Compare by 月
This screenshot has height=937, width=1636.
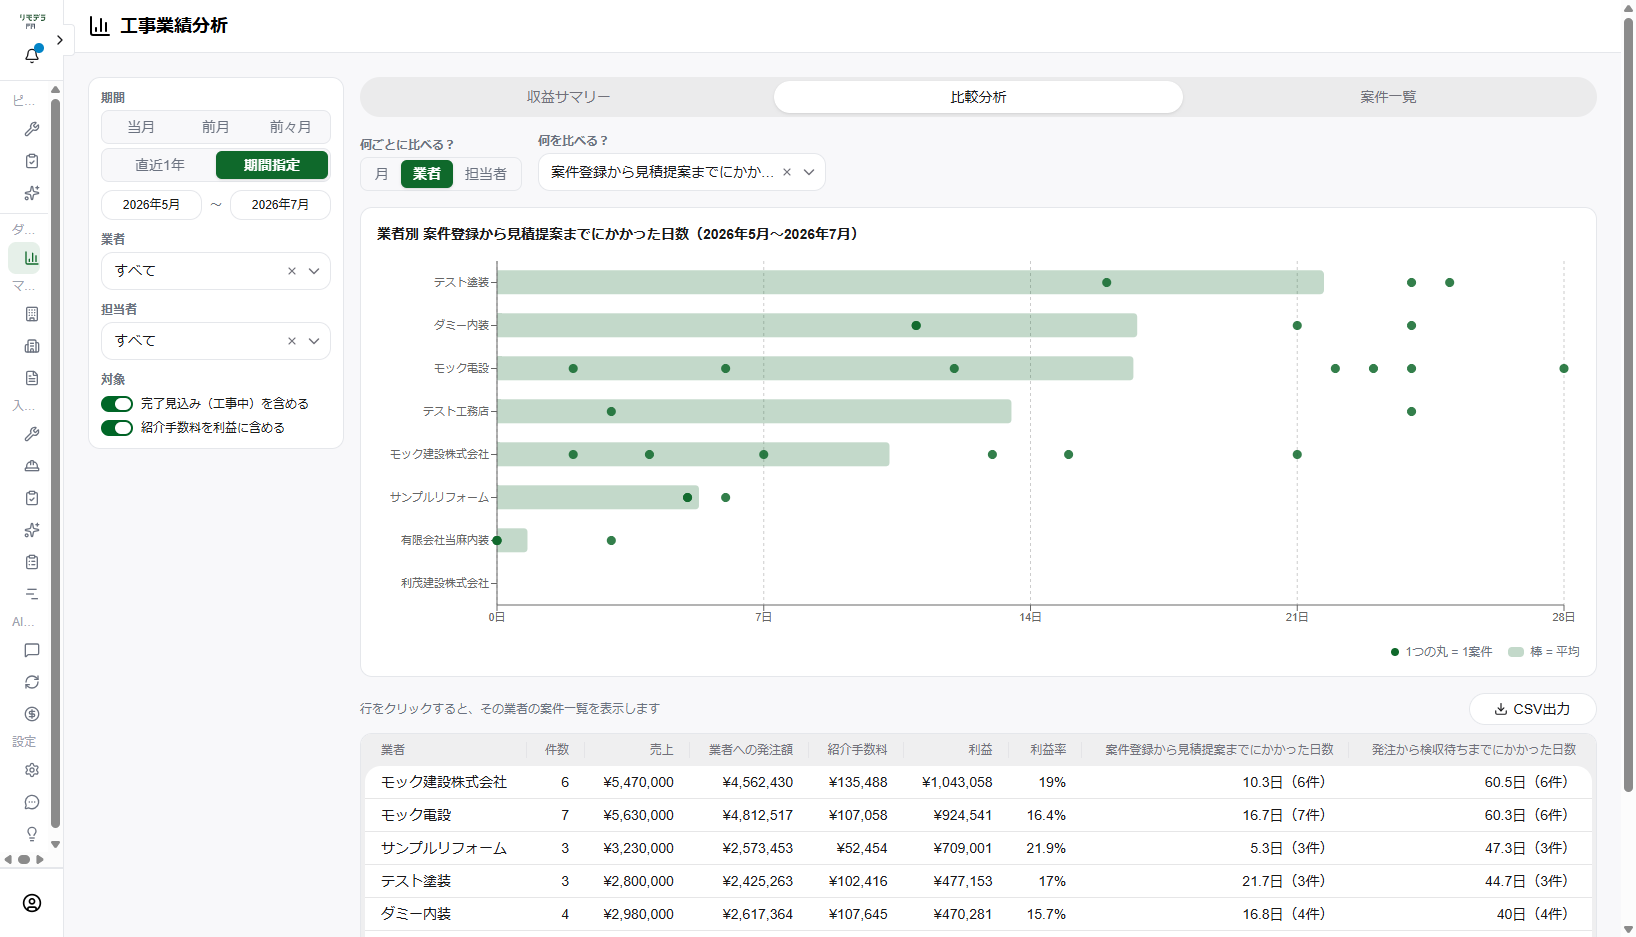coord(382,174)
